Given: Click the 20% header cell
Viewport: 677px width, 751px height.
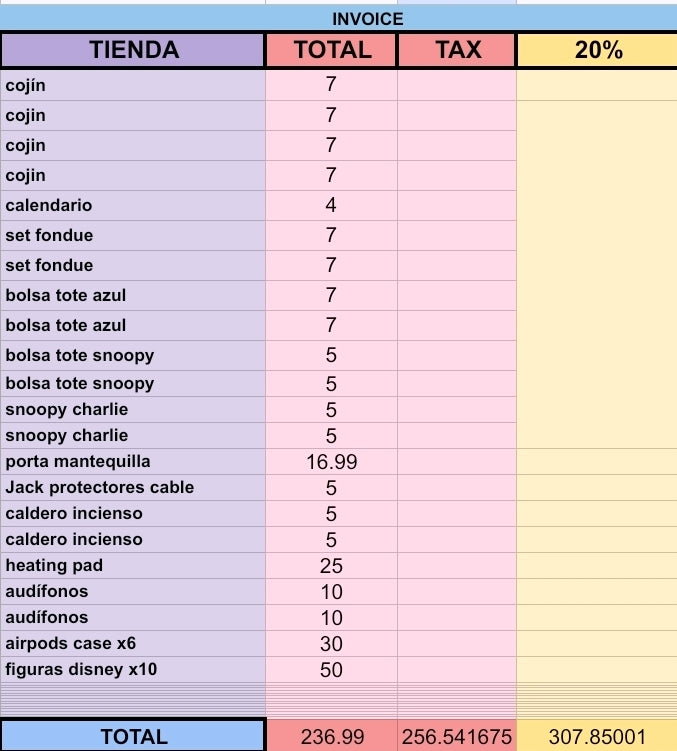Looking at the screenshot, I should click(x=597, y=50).
